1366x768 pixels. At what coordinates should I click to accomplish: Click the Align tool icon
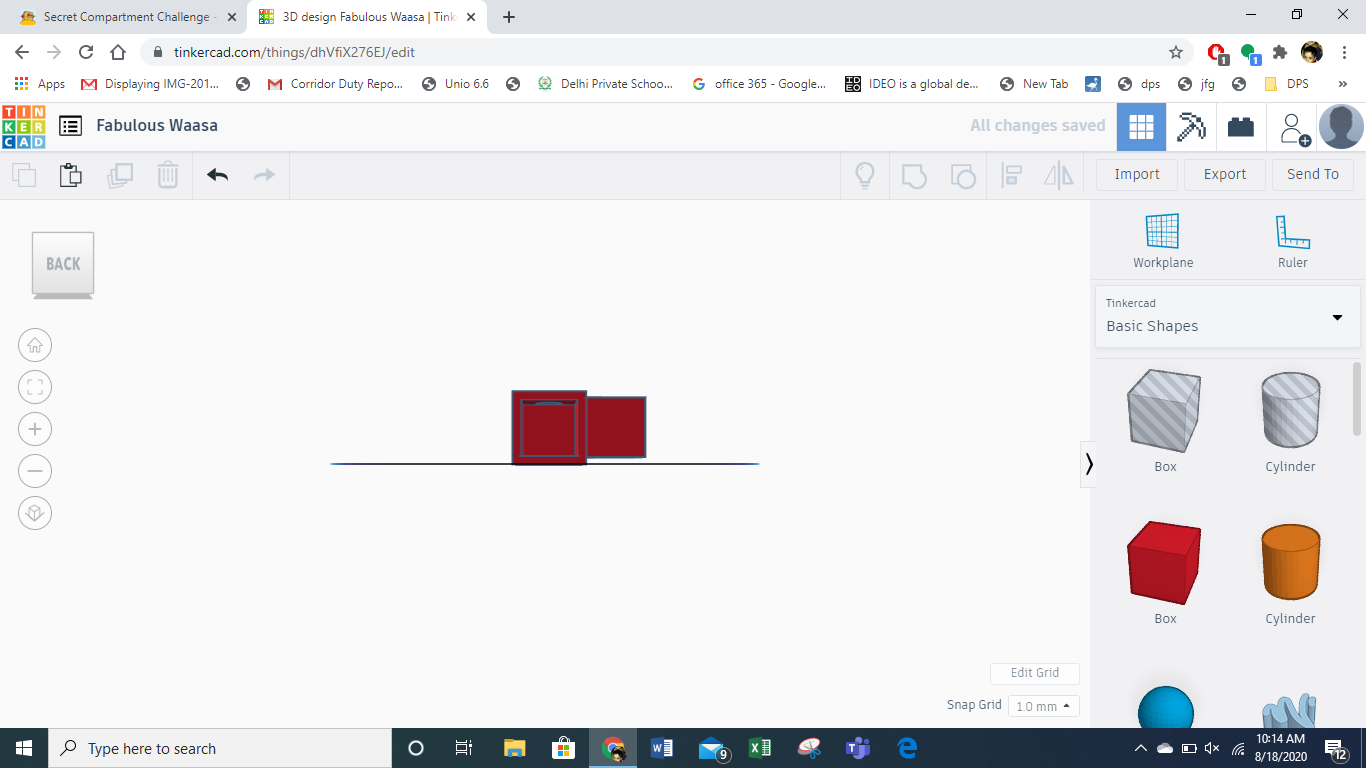1011,175
